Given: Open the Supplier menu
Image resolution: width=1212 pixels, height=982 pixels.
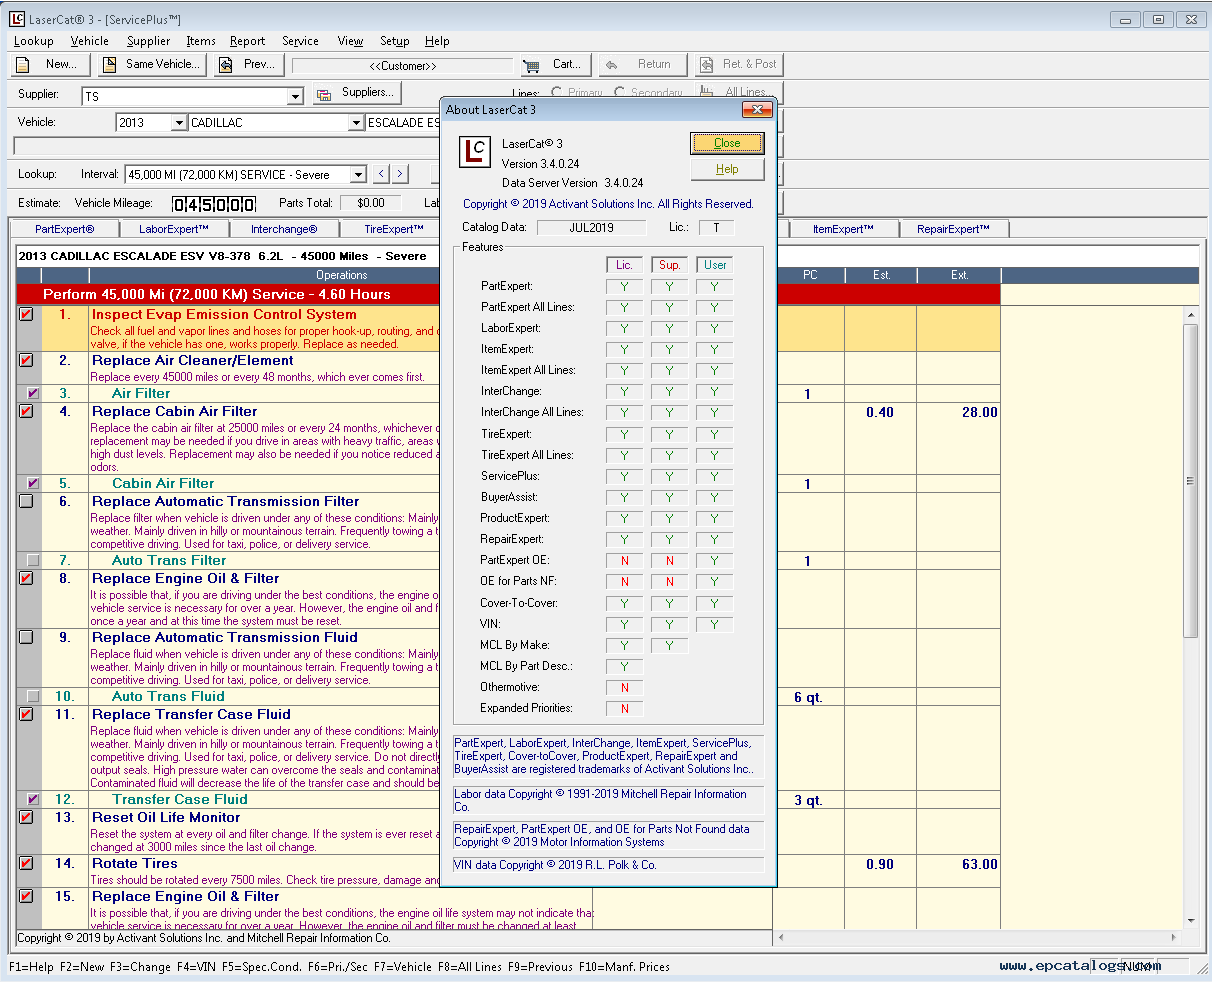Looking at the screenshot, I should point(148,41).
